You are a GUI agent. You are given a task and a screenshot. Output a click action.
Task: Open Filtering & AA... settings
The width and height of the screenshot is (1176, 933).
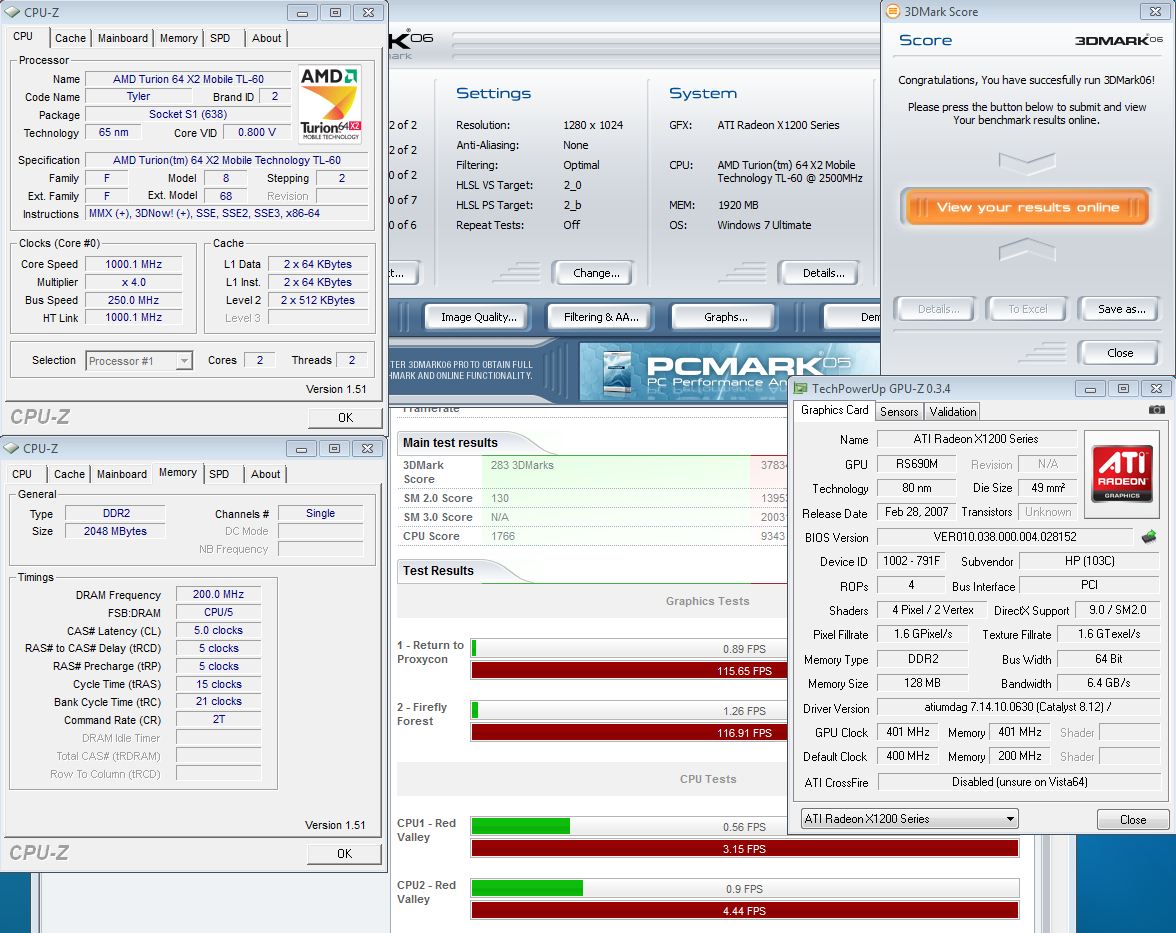point(601,317)
